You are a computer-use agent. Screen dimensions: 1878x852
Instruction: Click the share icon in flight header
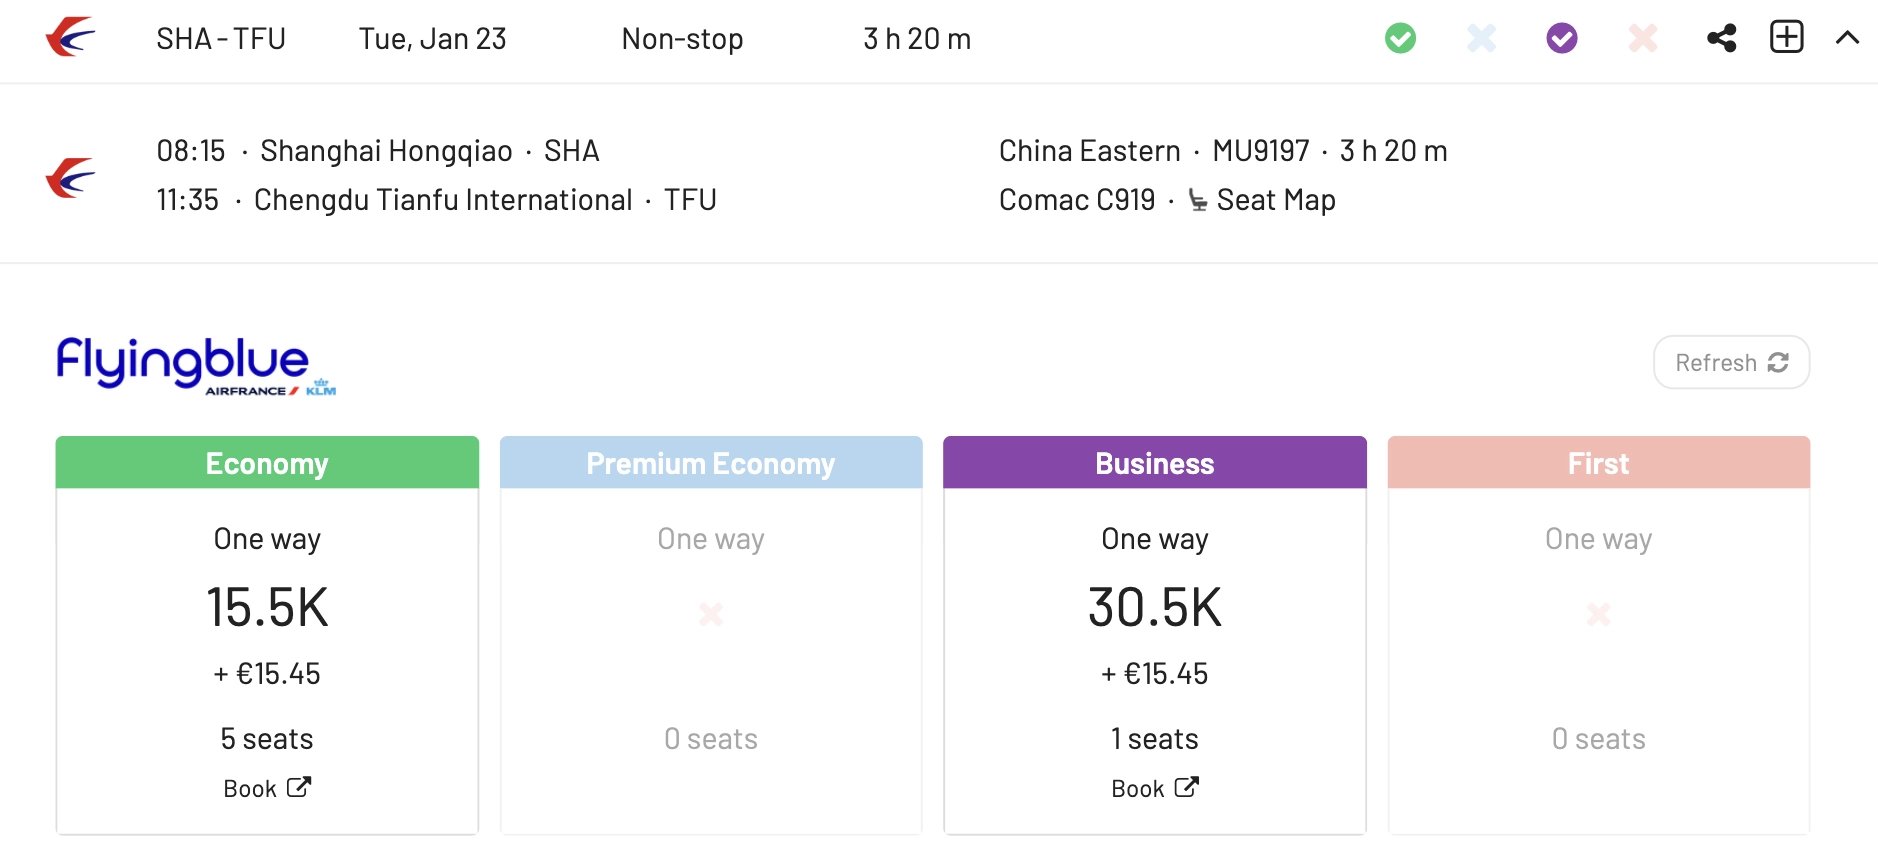tap(1721, 39)
